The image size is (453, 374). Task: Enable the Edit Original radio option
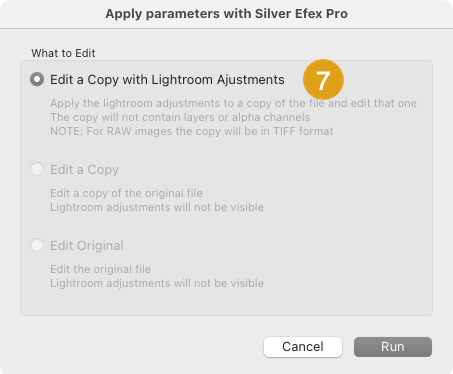[37, 245]
